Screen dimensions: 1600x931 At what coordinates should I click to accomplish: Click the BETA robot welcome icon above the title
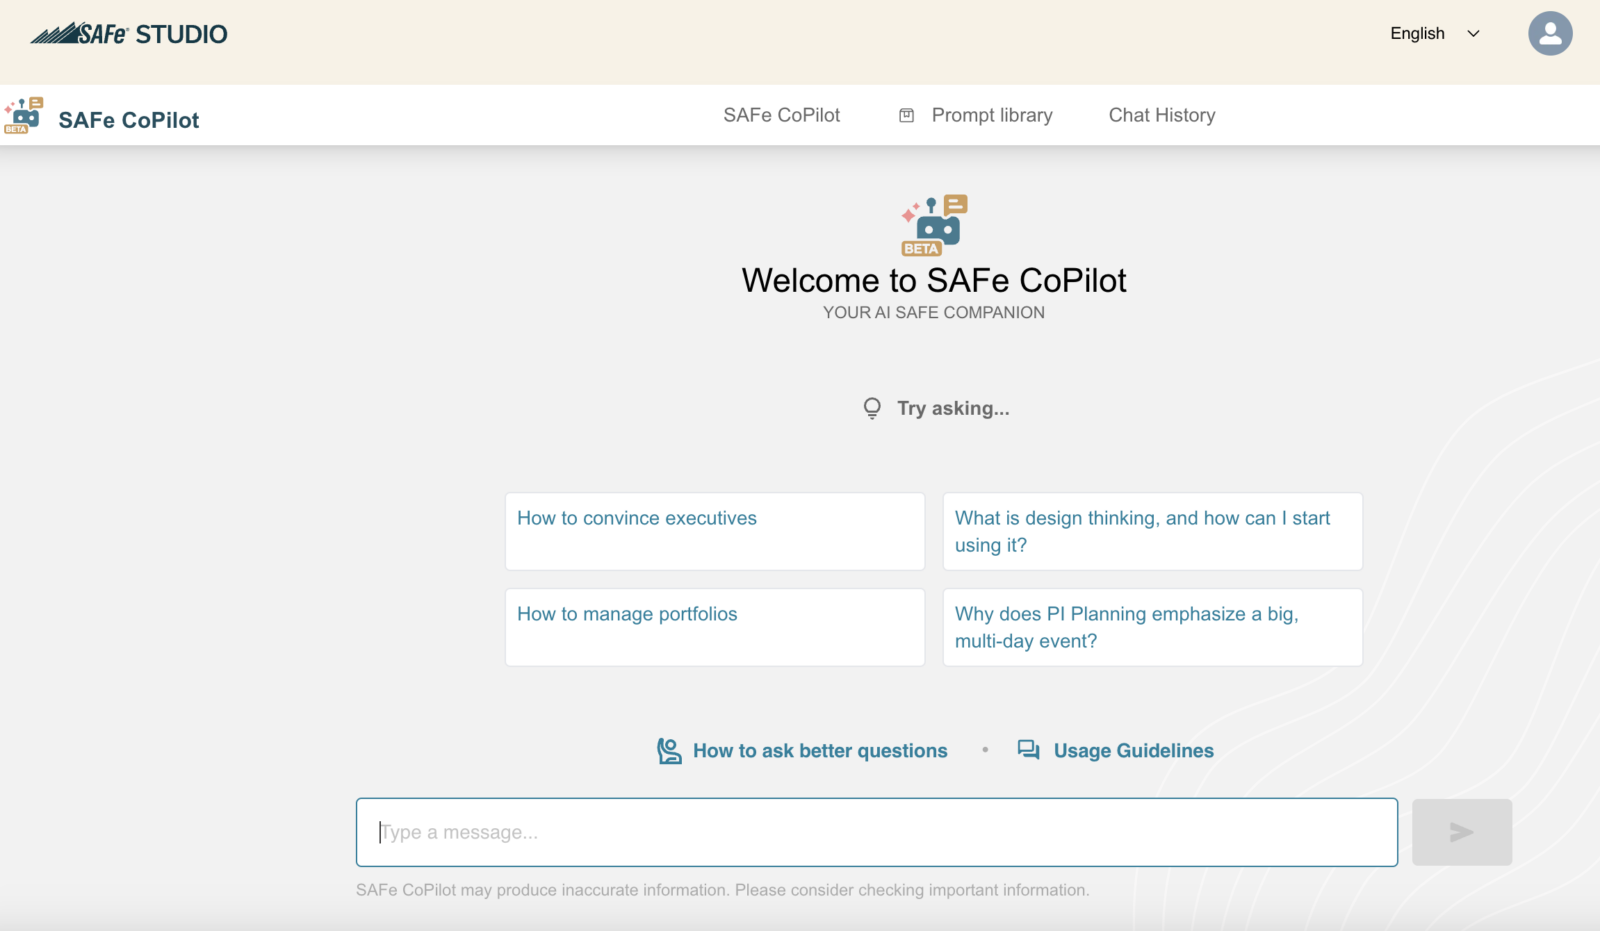(929, 225)
